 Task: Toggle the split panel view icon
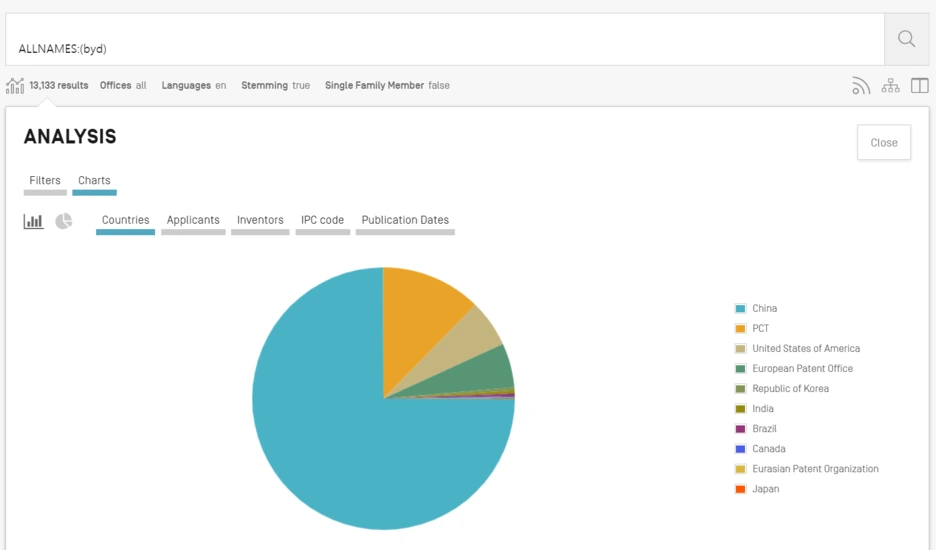919,86
